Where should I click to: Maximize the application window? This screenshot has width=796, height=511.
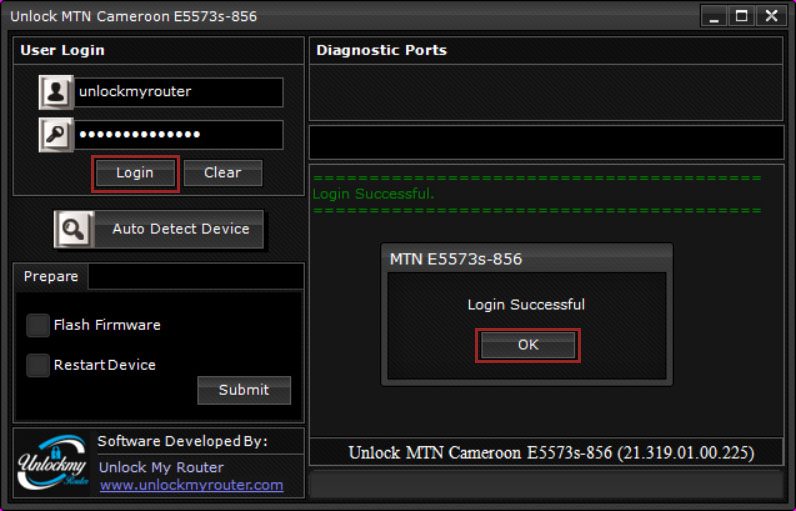click(x=742, y=16)
